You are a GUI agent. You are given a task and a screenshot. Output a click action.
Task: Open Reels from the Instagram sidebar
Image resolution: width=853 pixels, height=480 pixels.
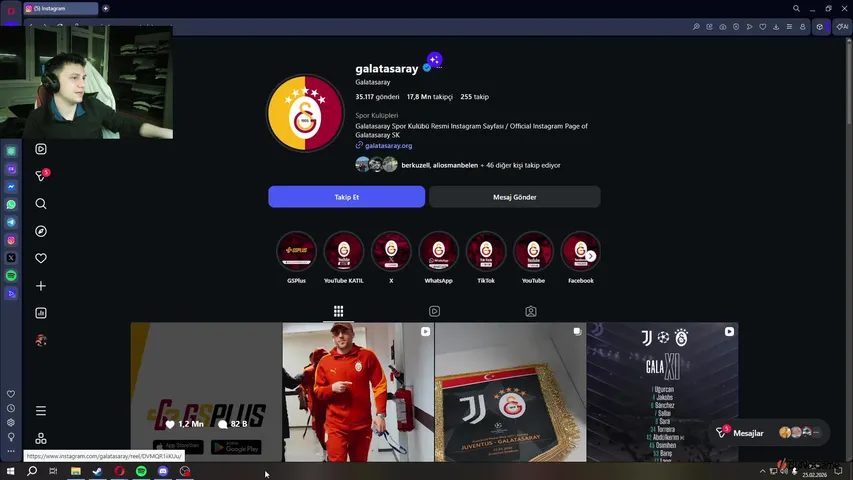coord(41,149)
